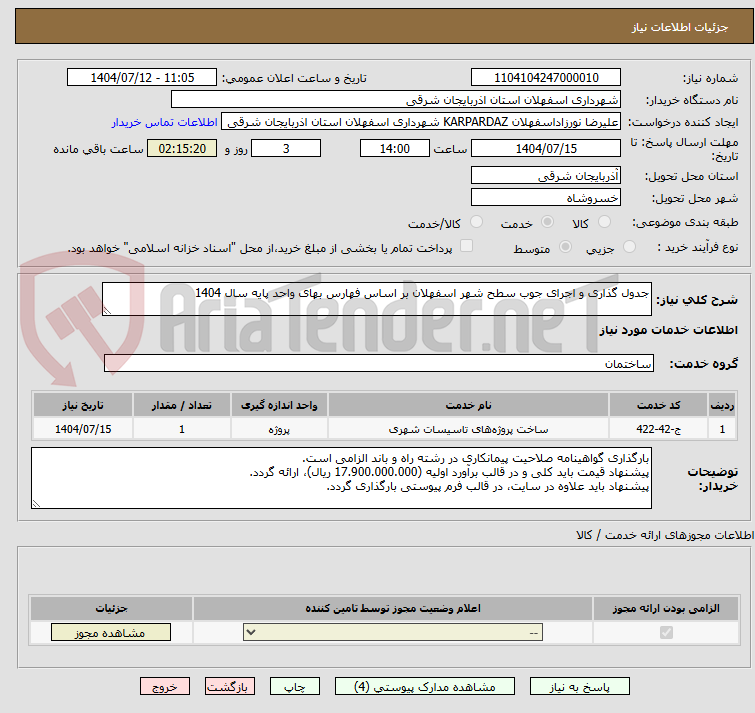The width and height of the screenshot is (755, 713).
Task: Toggle the الزامی بودن ارائه مجوز checkbox
Action: click(666, 632)
